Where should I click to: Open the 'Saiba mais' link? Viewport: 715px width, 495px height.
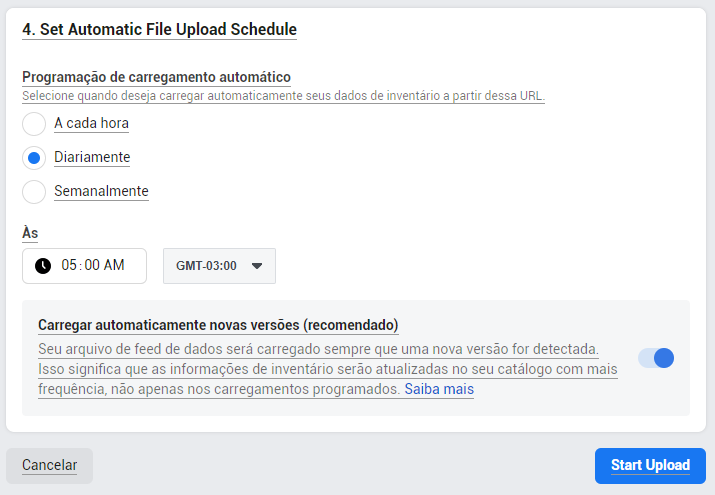click(439, 389)
